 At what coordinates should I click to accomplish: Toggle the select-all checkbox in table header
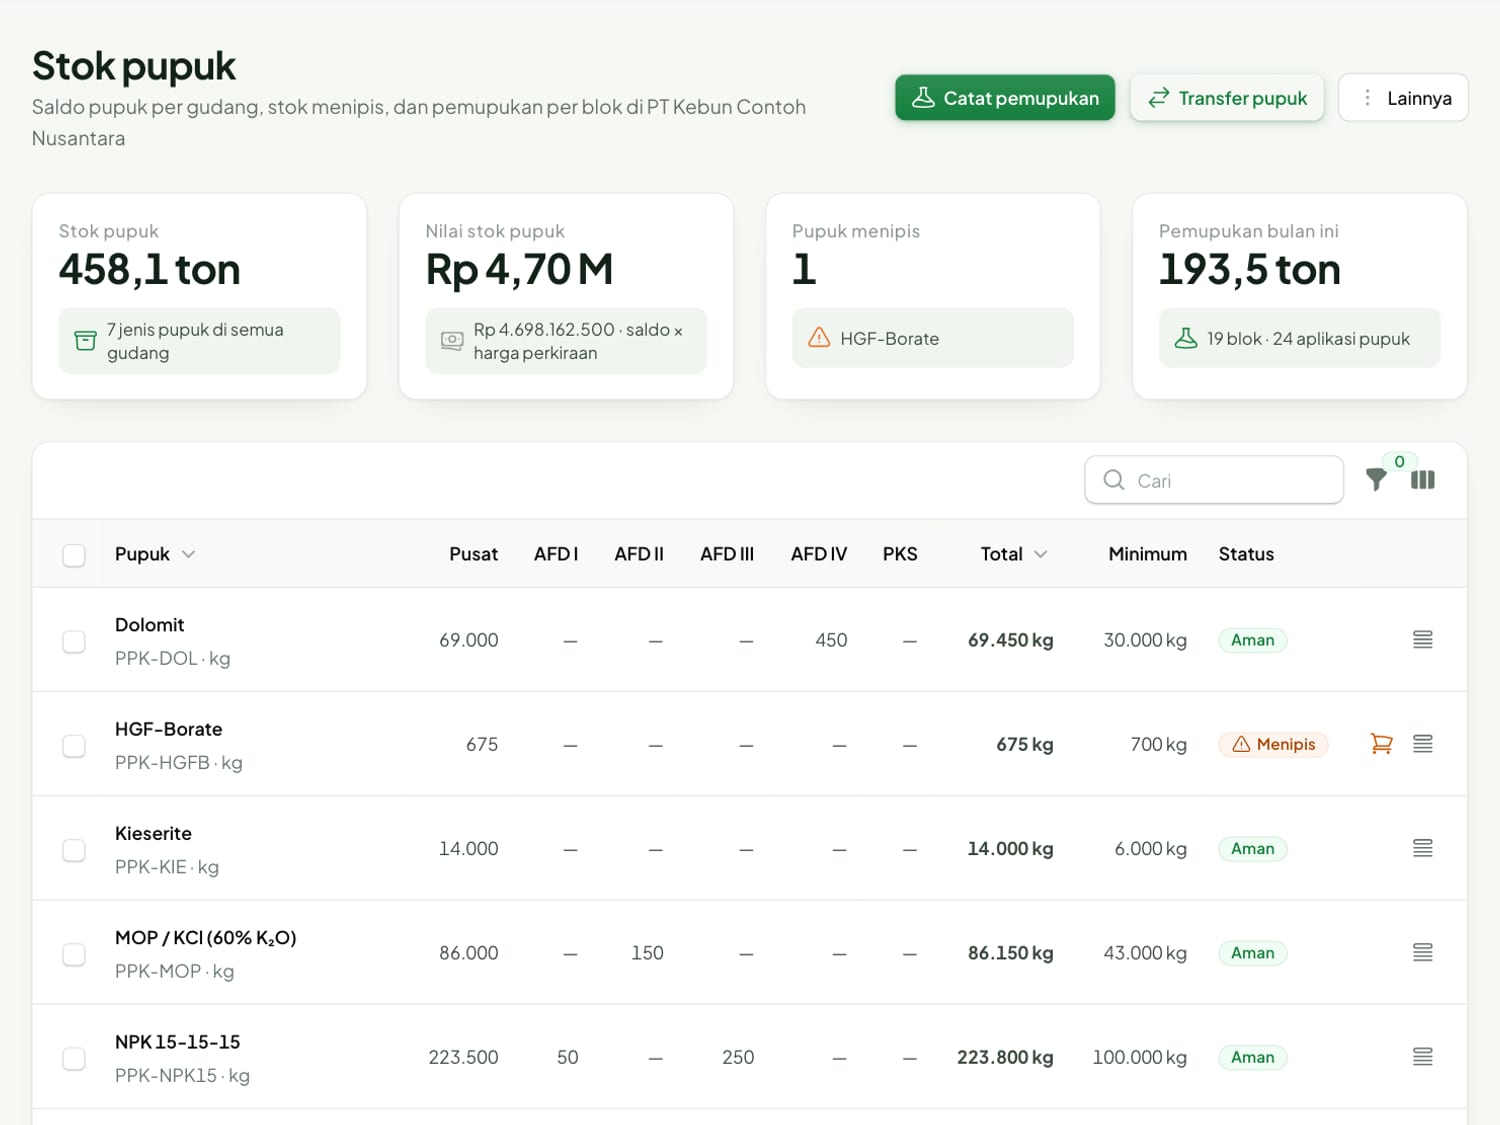pyautogui.click(x=74, y=555)
